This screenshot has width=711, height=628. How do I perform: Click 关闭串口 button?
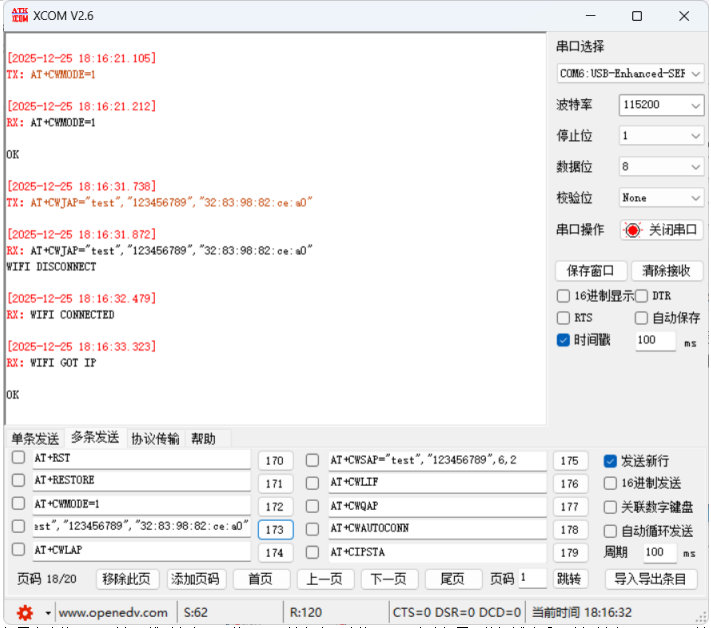tap(662, 230)
